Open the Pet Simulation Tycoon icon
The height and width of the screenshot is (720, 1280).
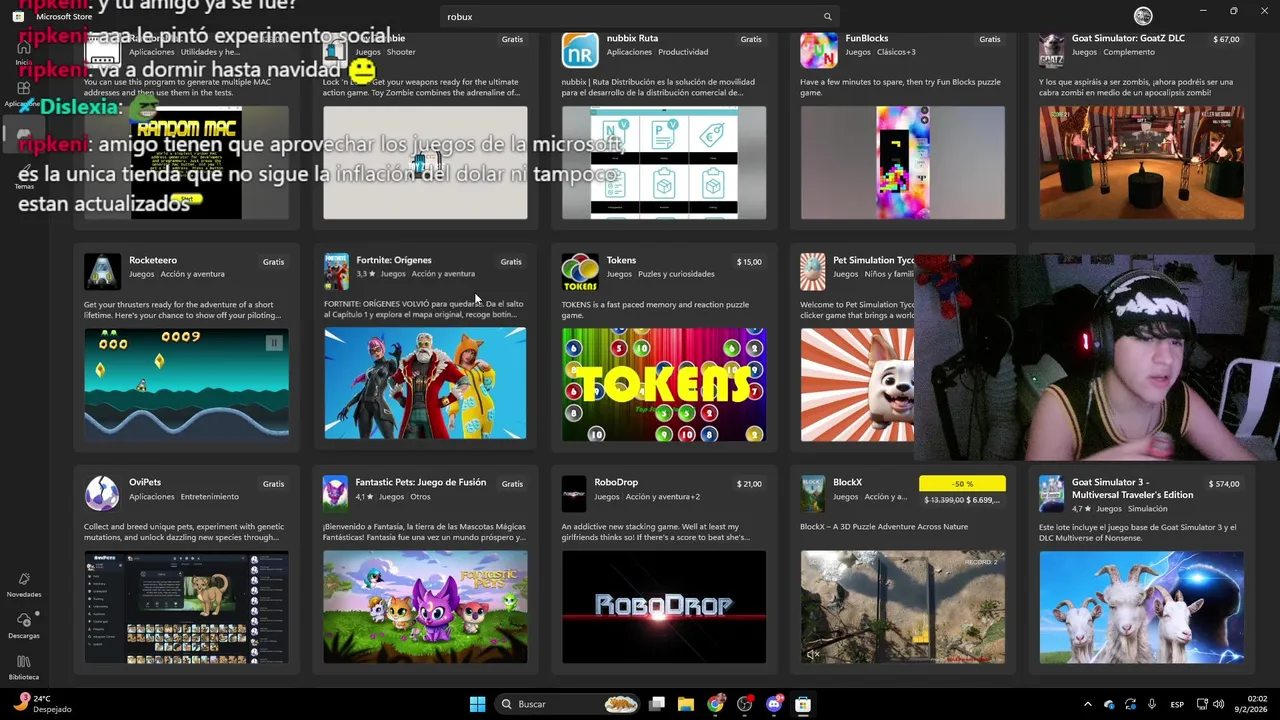click(813, 272)
